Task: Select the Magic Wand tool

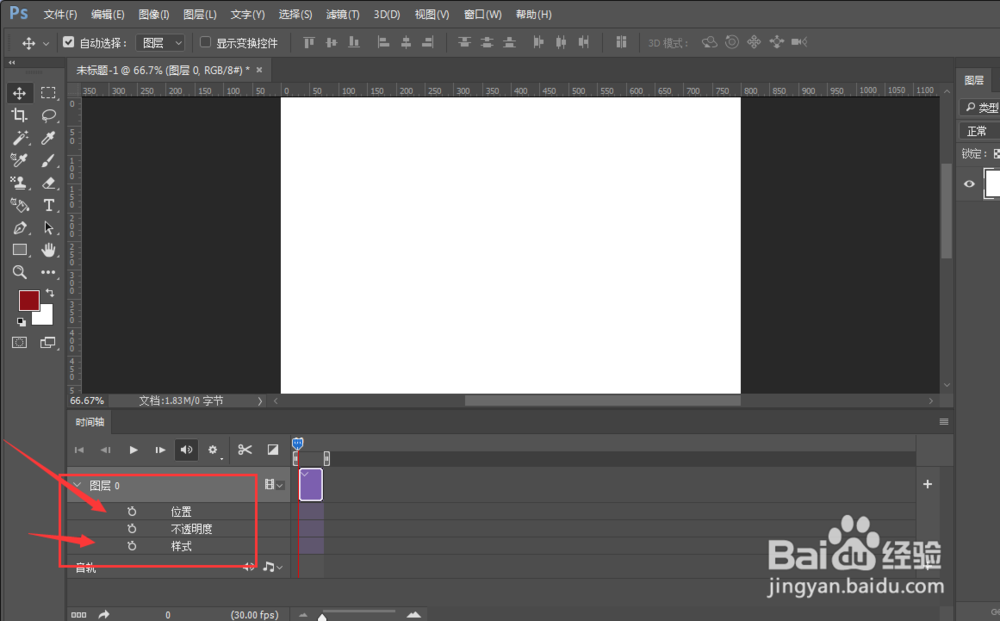Action: point(19,138)
